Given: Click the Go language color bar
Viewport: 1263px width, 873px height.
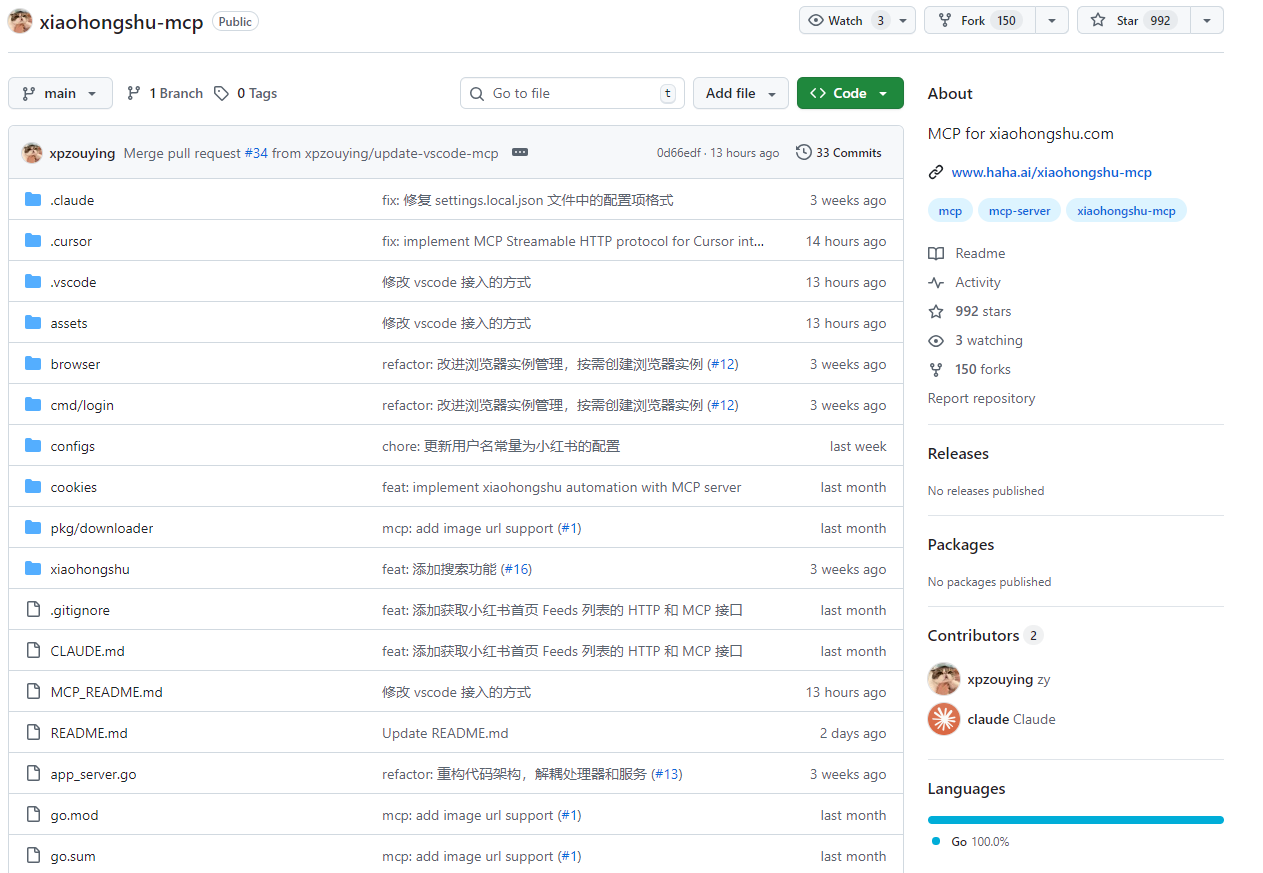Looking at the screenshot, I should tap(1075, 819).
